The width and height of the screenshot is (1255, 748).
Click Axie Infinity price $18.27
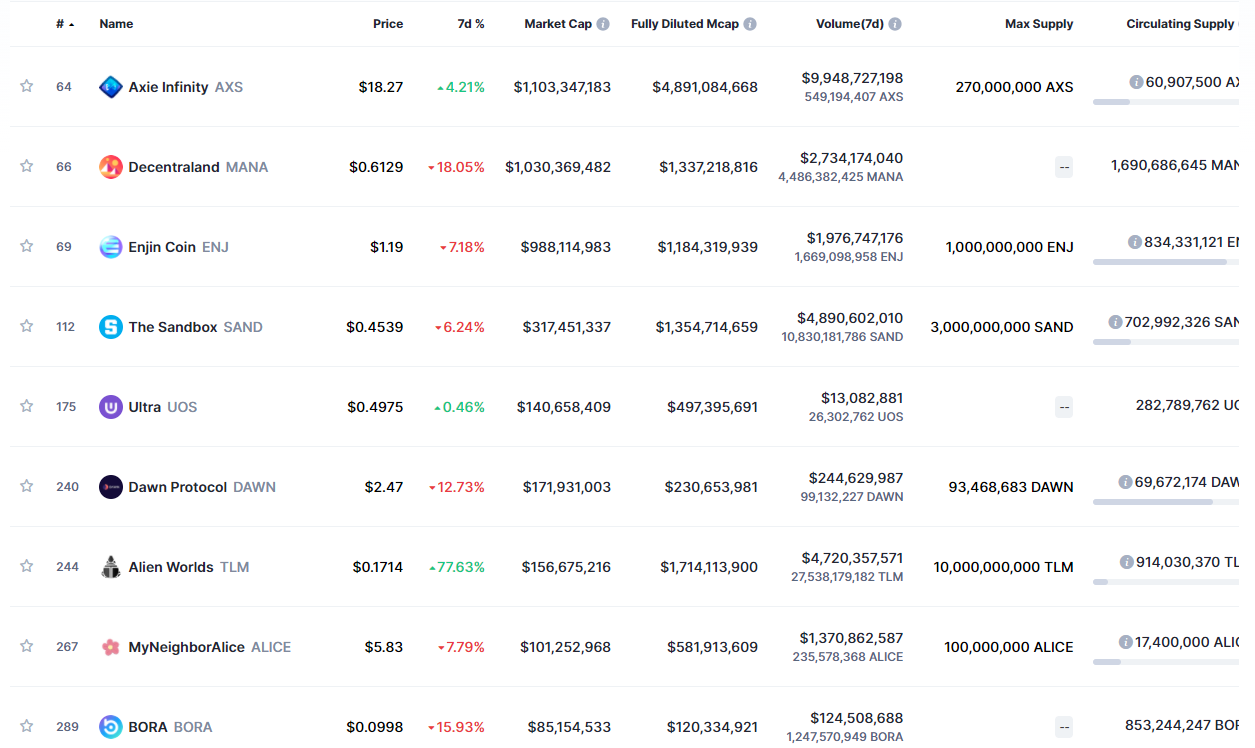[381, 87]
